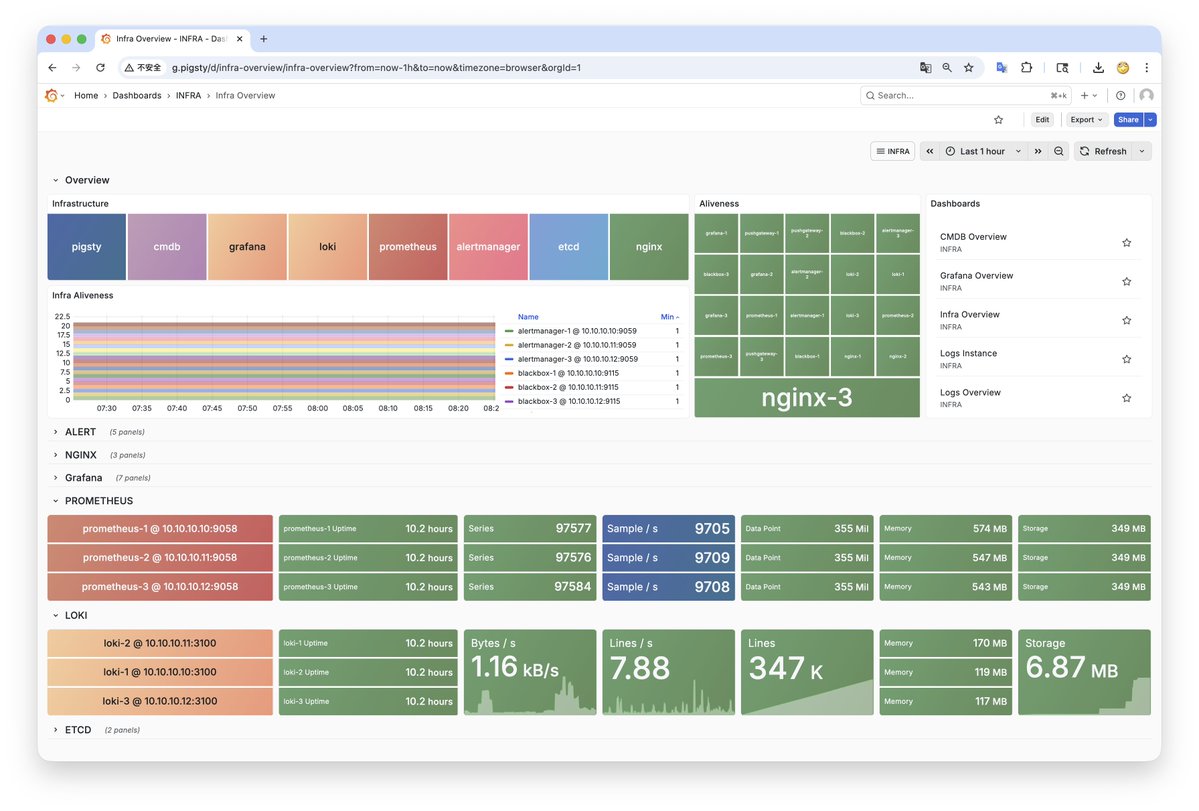The height and width of the screenshot is (811, 1199).
Task: Open prometheus-1 @ 10.10.10.10:9058 panel
Action: tap(160, 529)
